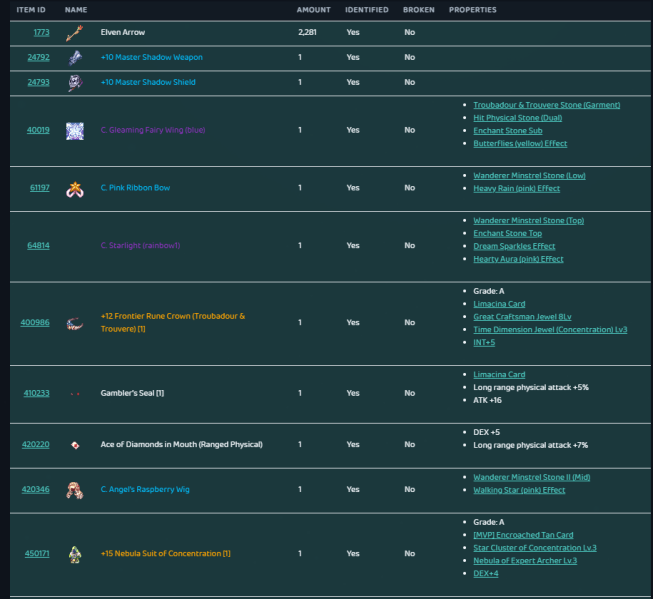Open Nebula of Expert Archer Lv3 link
653x599 pixels.
[525, 561]
